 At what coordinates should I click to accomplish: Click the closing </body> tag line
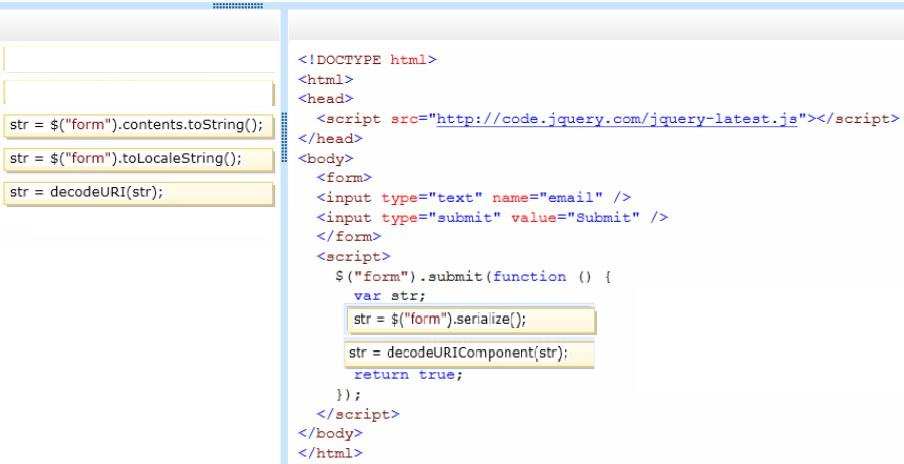330,433
